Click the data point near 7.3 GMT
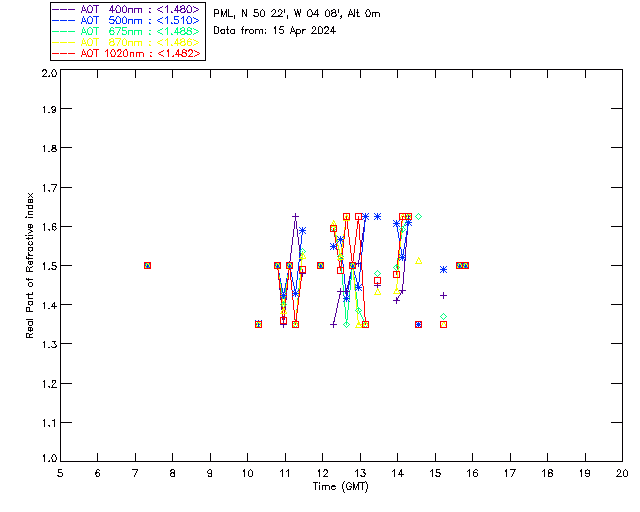 click(x=147, y=265)
